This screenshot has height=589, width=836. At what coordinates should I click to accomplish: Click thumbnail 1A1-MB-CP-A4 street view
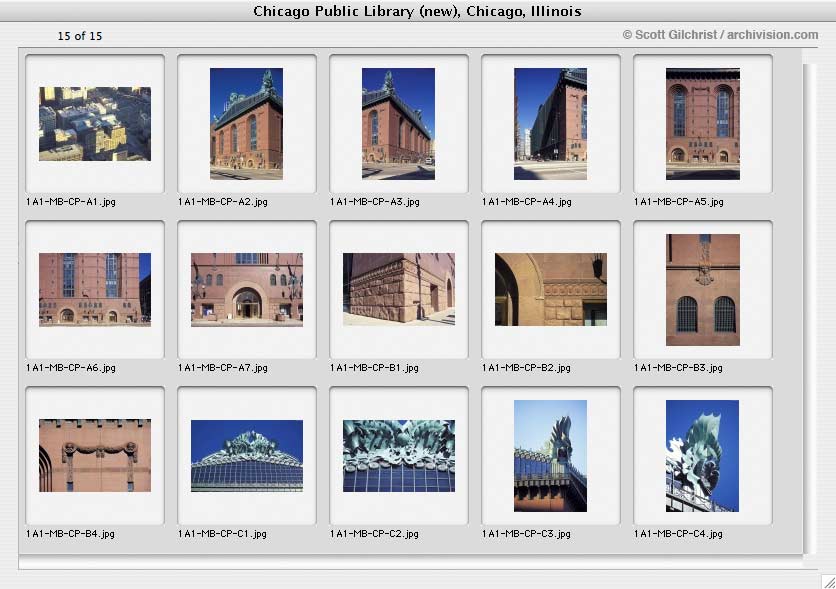coord(550,124)
